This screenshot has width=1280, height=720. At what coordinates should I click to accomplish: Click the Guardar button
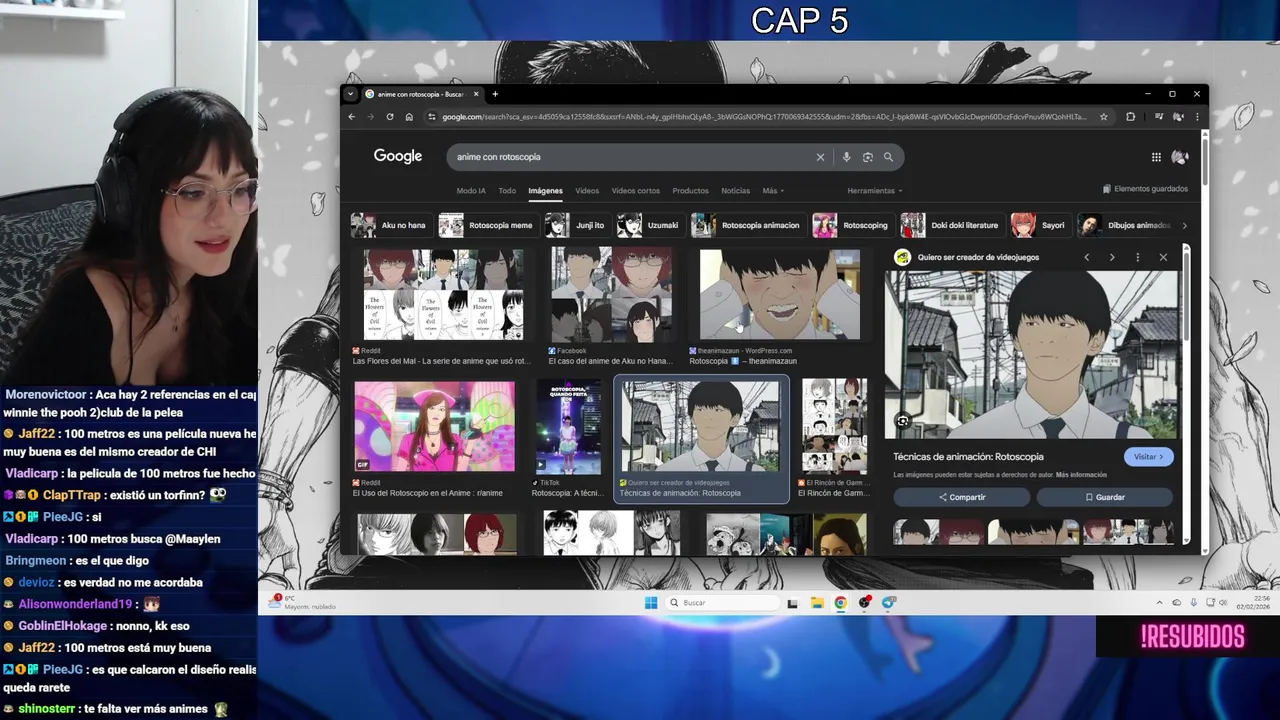click(x=1104, y=497)
